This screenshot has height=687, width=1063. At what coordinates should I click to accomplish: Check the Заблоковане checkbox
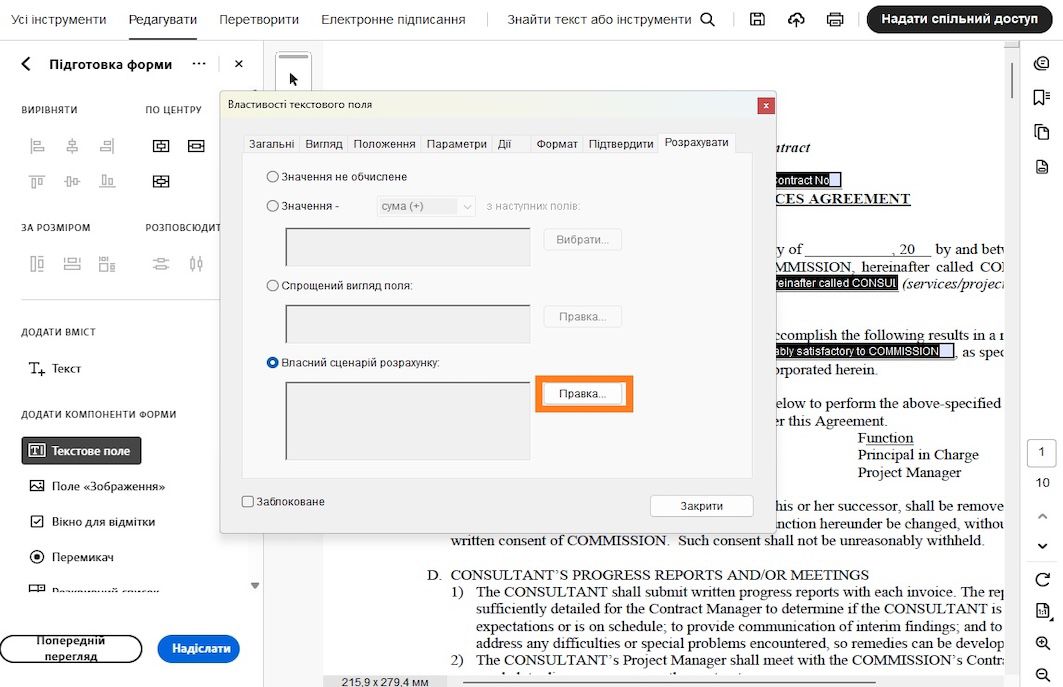pyautogui.click(x=247, y=501)
